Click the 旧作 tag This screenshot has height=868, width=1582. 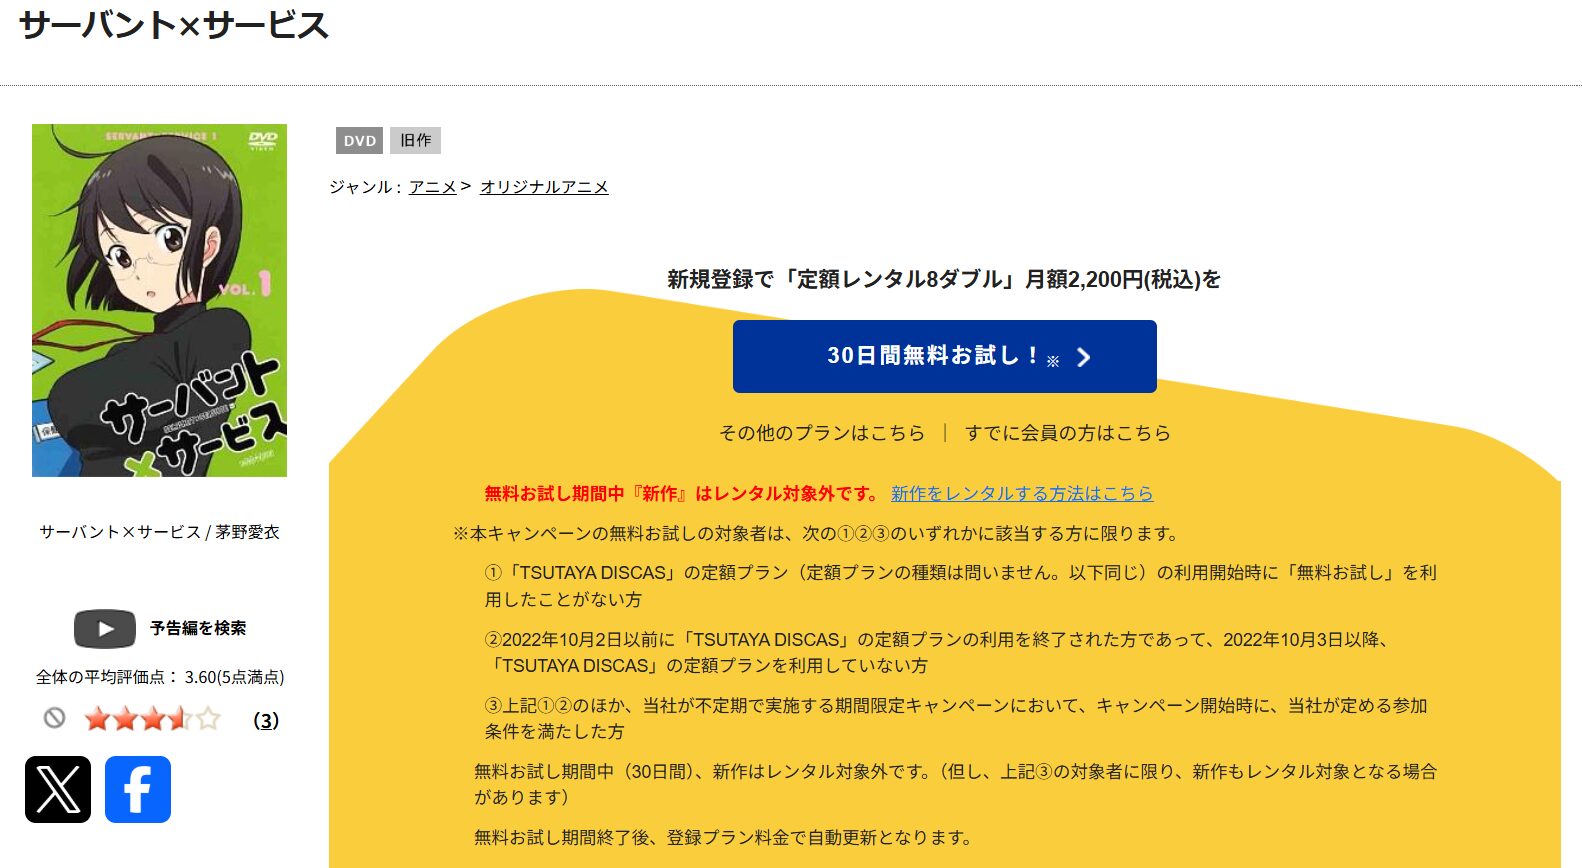415,141
